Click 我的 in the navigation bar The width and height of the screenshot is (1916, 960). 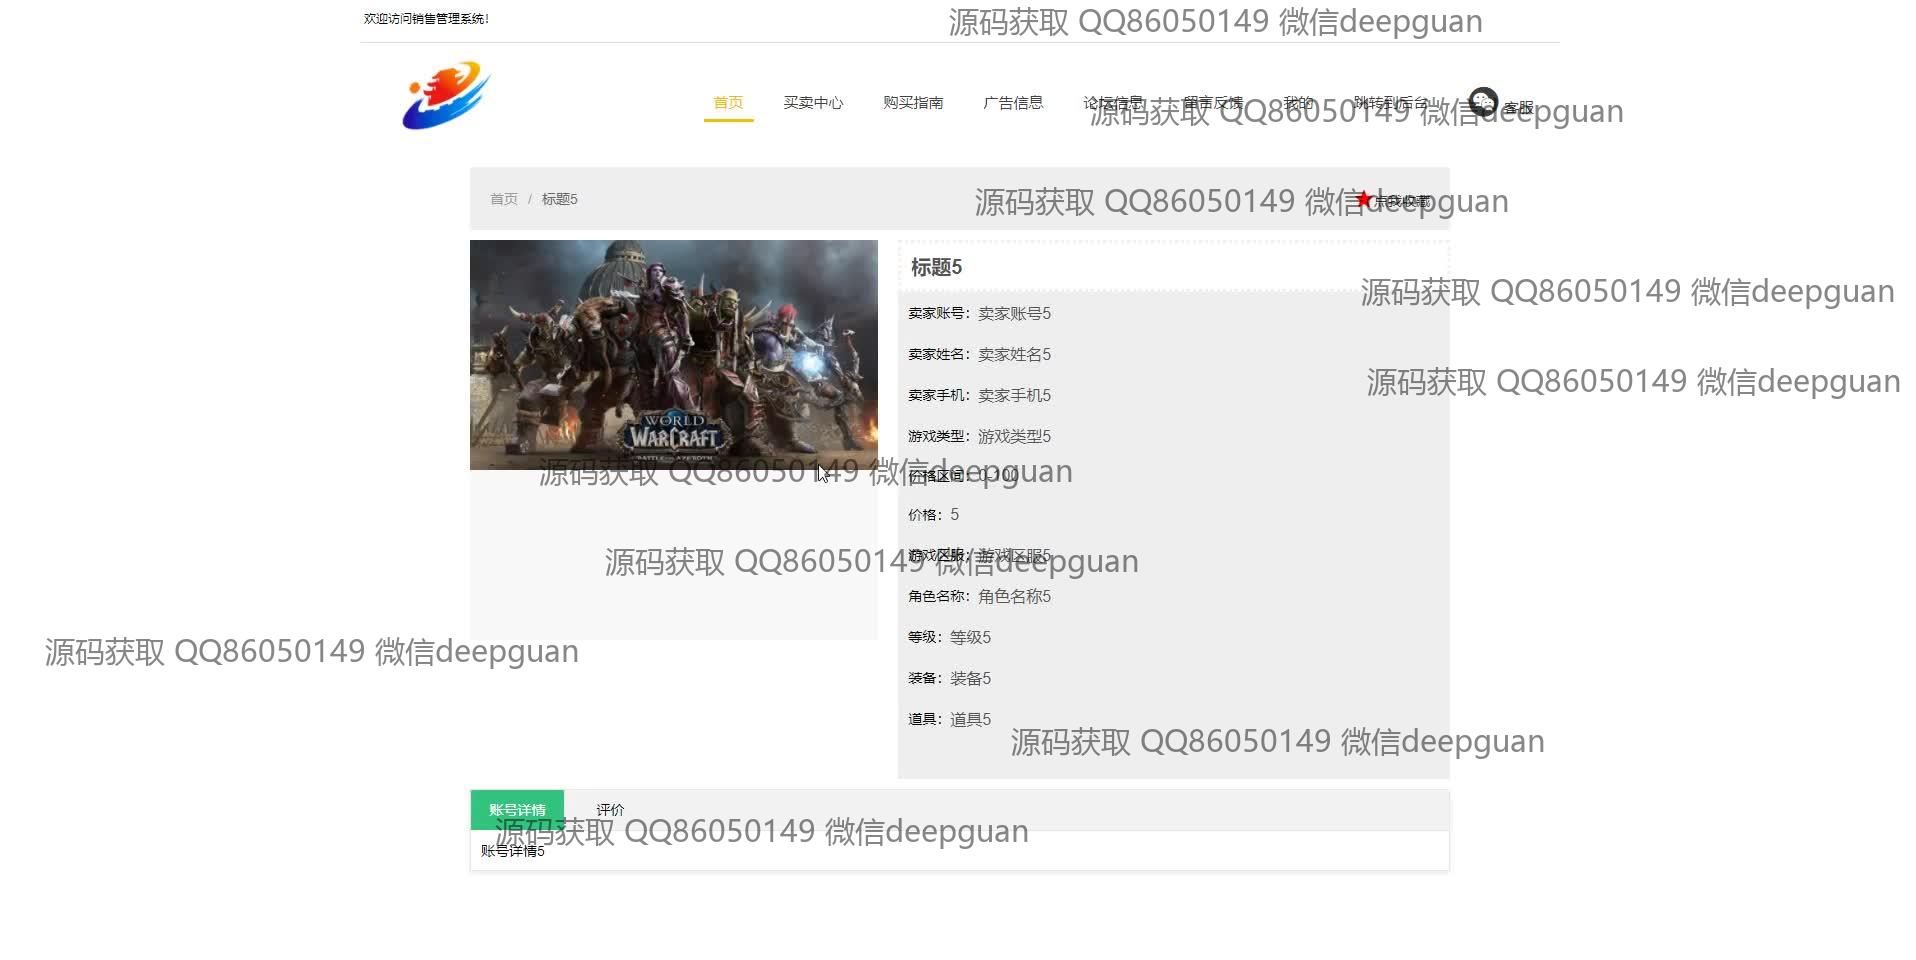click(x=1298, y=103)
